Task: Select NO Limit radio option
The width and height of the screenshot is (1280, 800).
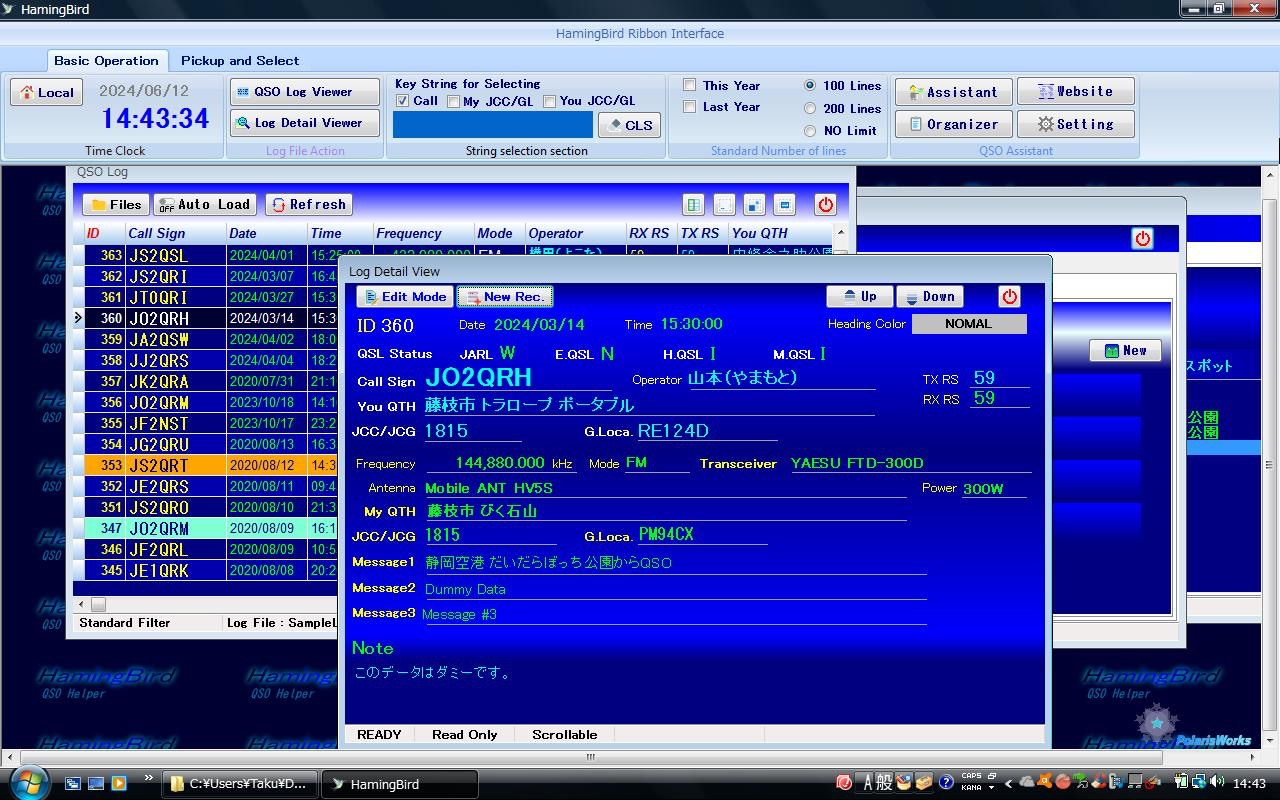Action: point(810,131)
